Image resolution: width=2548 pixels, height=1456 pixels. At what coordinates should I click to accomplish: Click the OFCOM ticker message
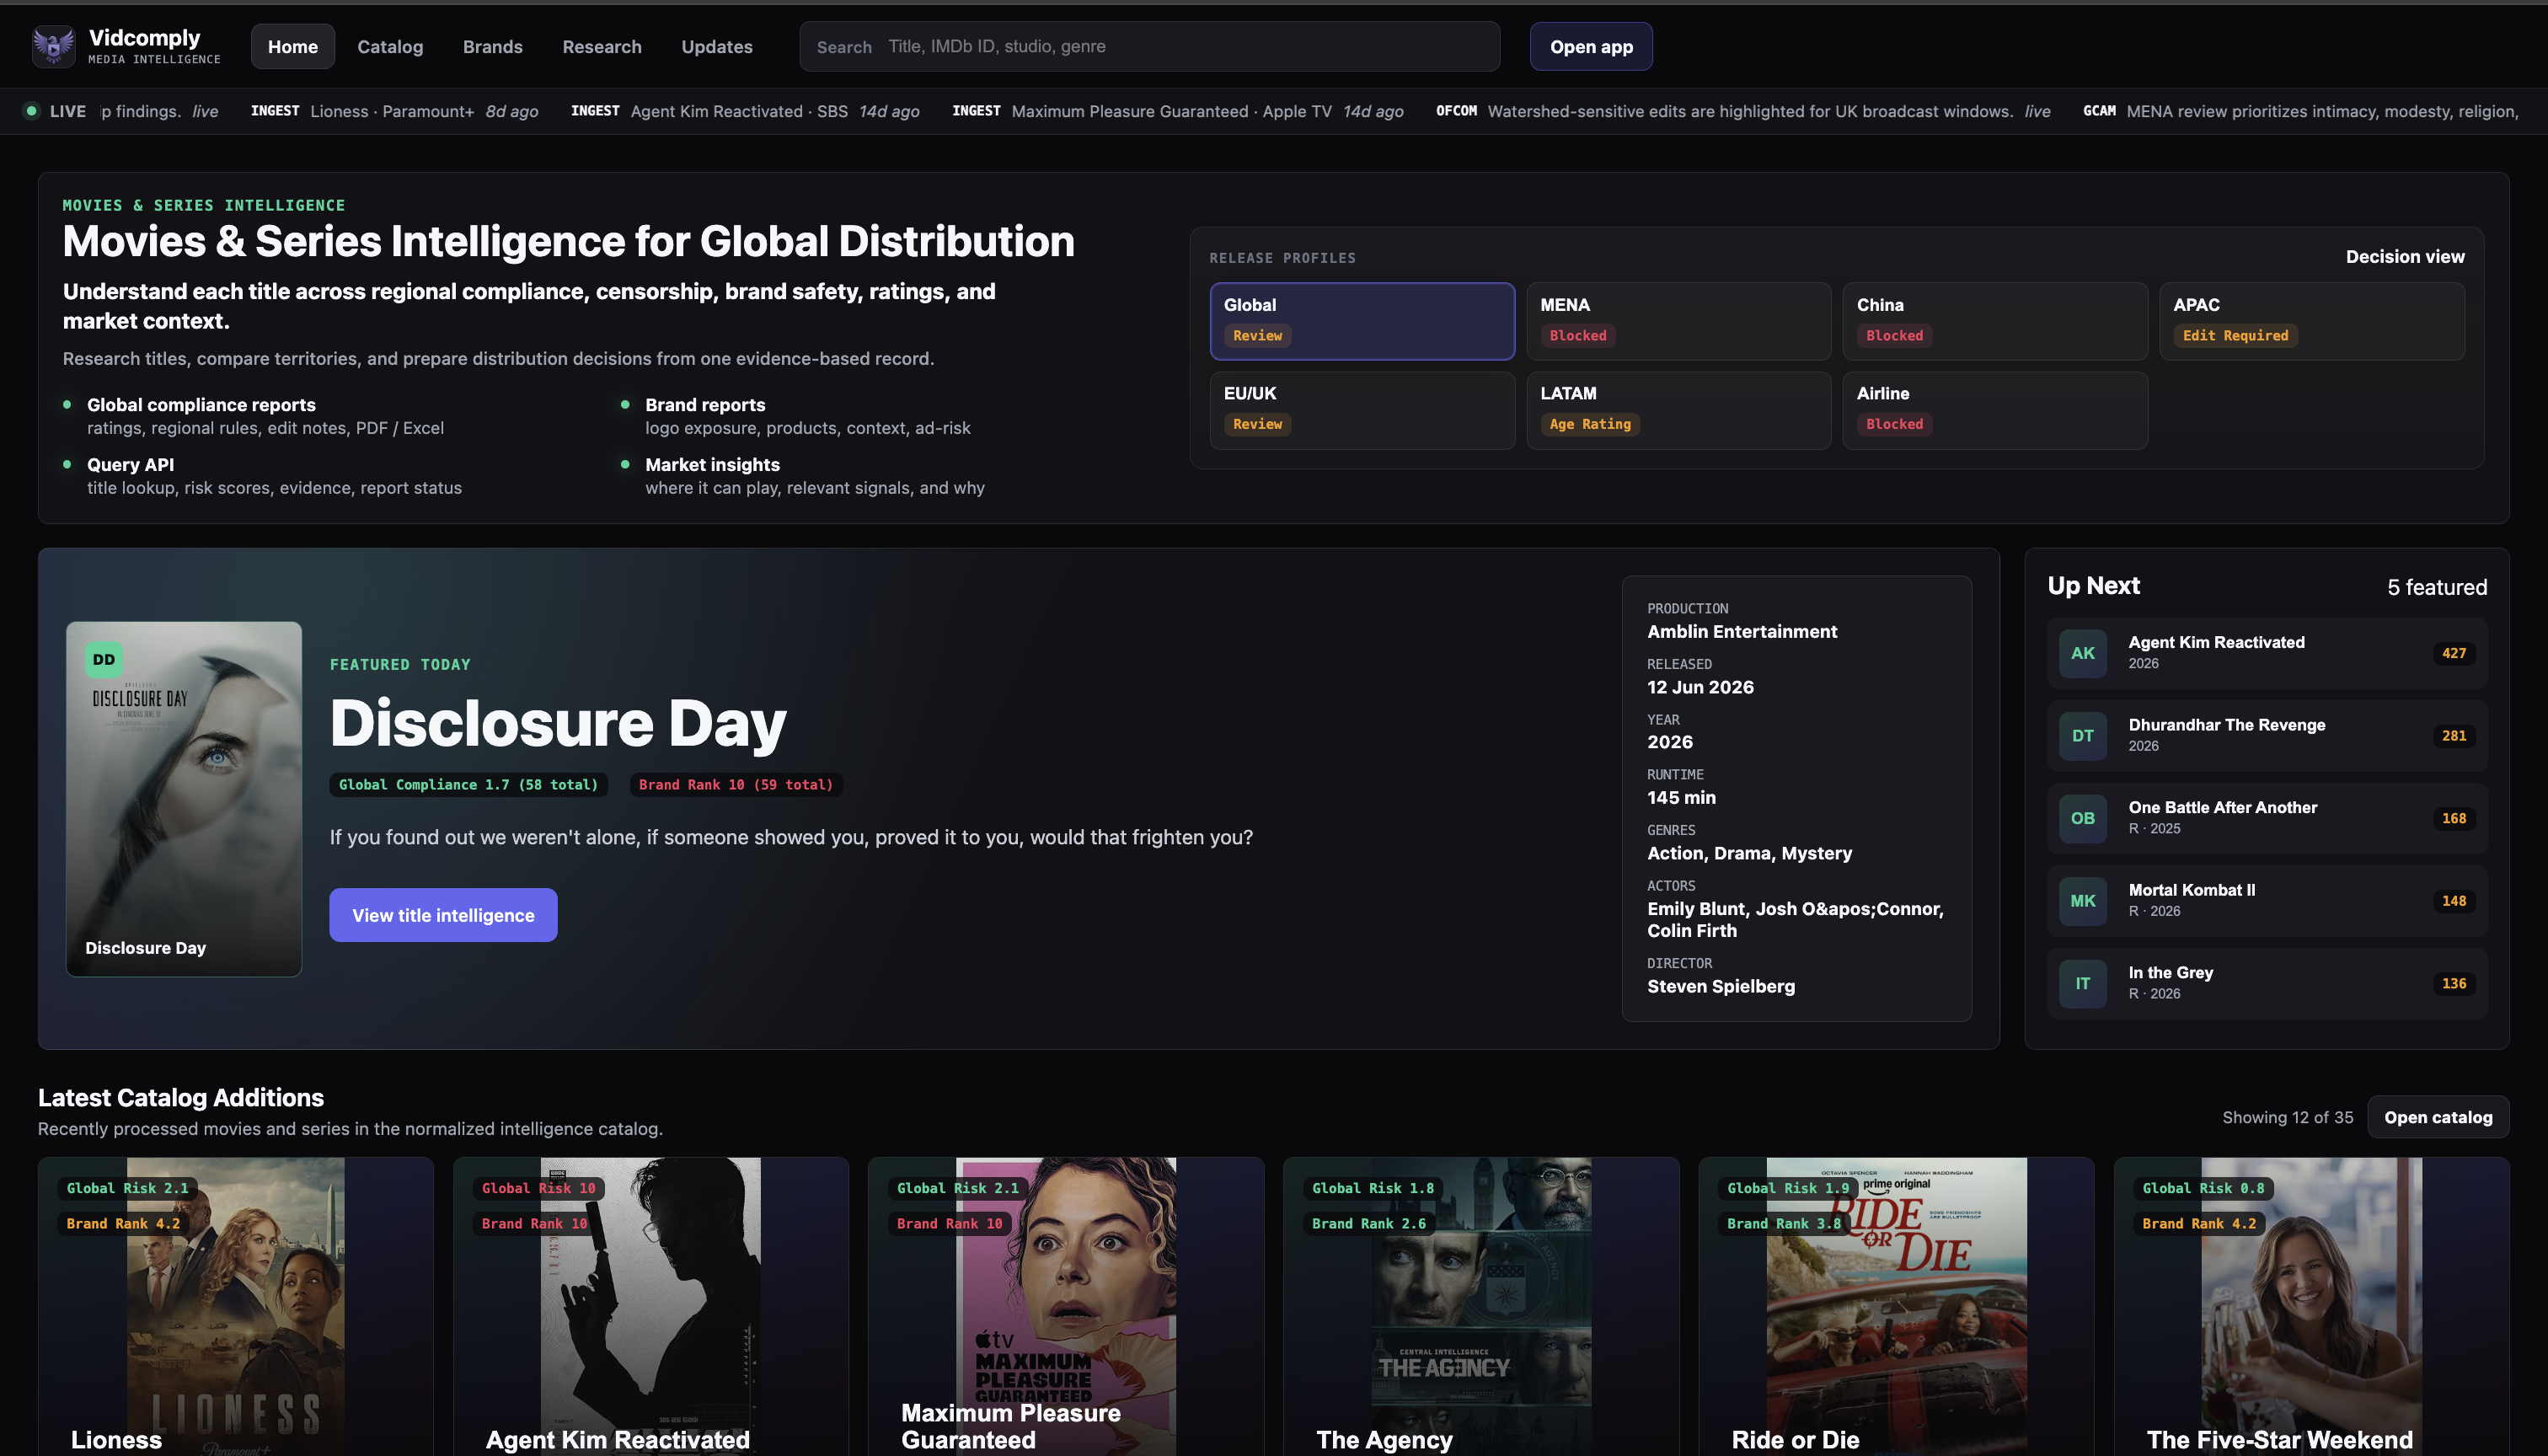point(1742,111)
